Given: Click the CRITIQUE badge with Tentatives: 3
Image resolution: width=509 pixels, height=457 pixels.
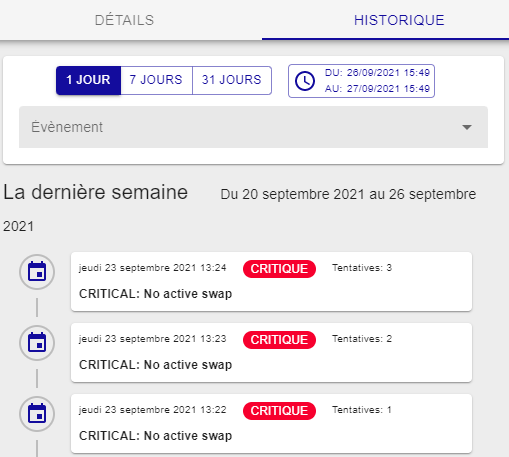Looking at the screenshot, I should click(x=279, y=269).
